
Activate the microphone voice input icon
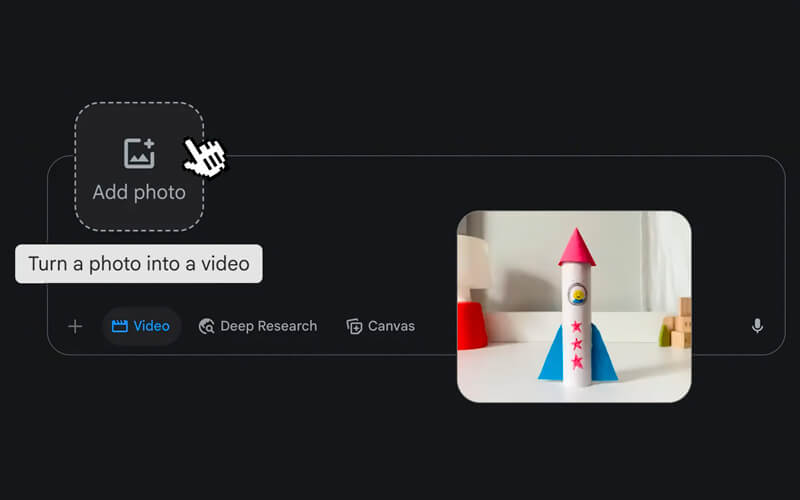click(757, 326)
